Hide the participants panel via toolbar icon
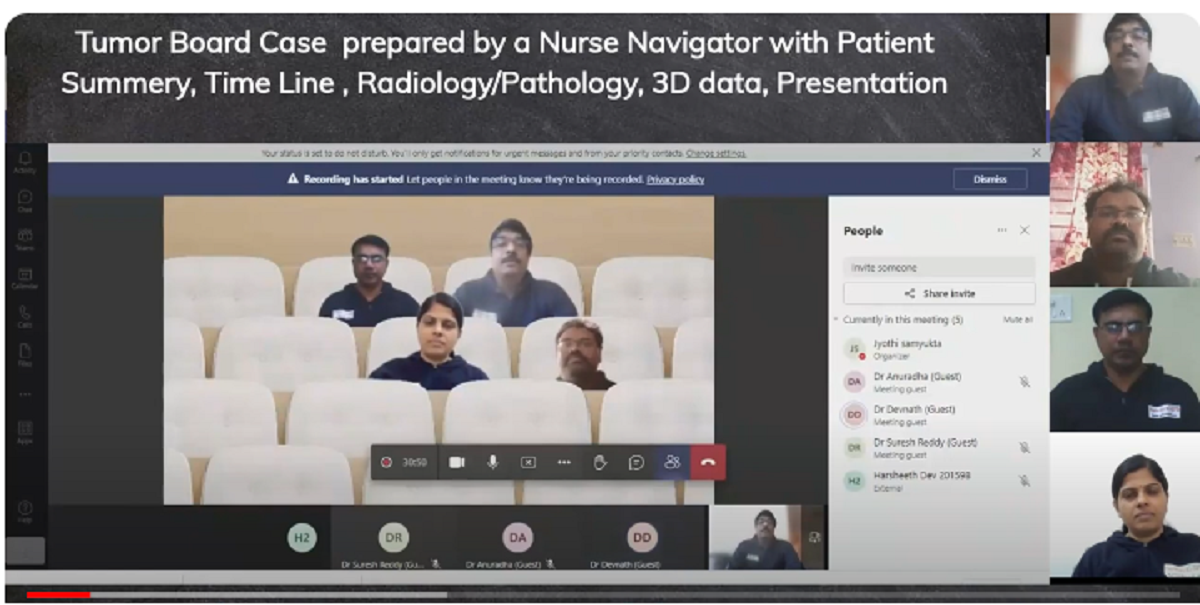Viewport: 1200px width, 605px height. pyautogui.click(x=672, y=462)
